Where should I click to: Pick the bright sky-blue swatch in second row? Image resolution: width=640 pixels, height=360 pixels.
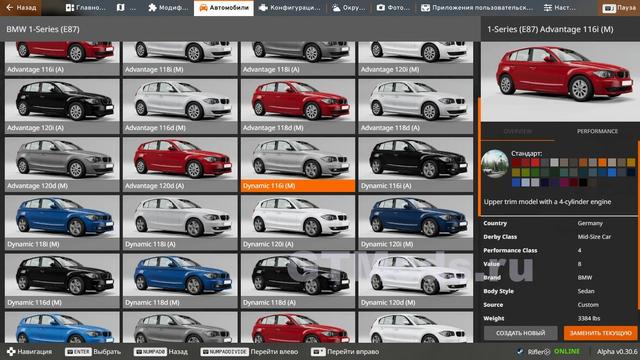[612, 173]
